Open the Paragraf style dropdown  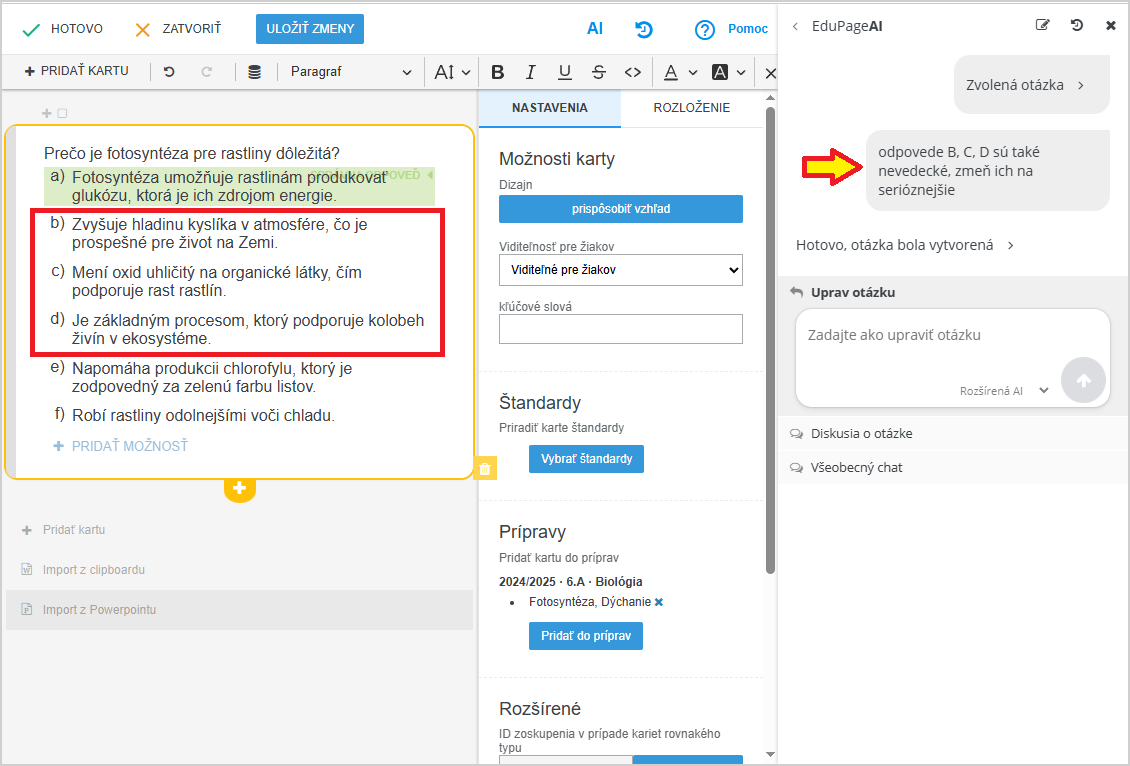point(350,72)
